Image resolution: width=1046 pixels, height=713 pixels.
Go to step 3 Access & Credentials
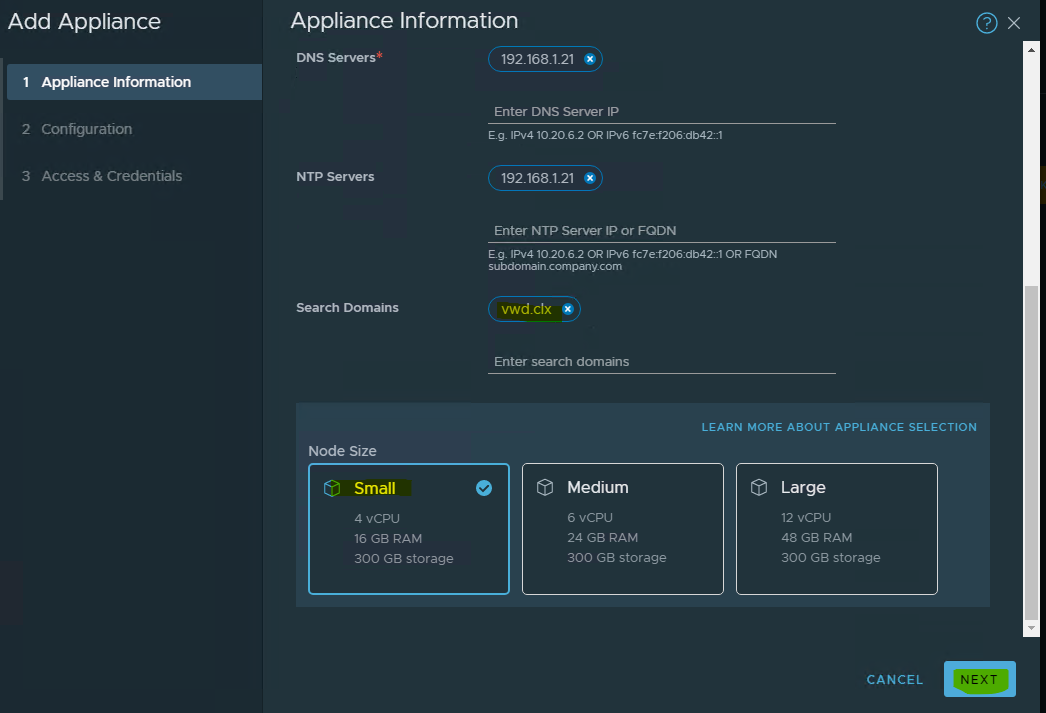pyautogui.click(x=111, y=176)
